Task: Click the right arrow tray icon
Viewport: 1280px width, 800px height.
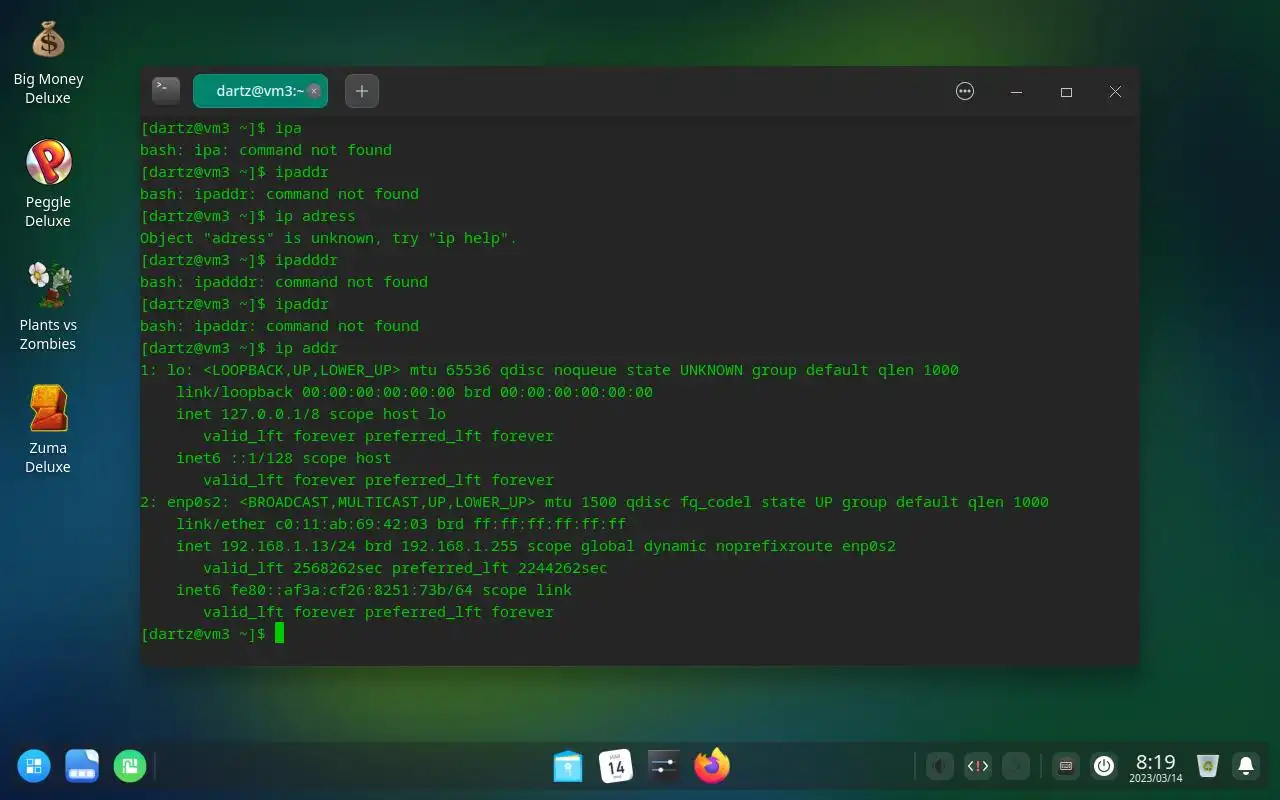Action: tap(1015, 766)
